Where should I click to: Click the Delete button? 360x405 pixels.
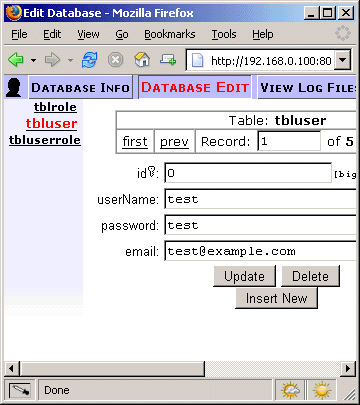point(310,276)
